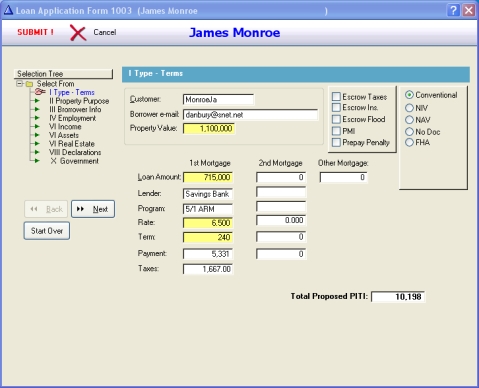The image size is (479, 388).
Task: Click the Back button
Action: coord(46,209)
